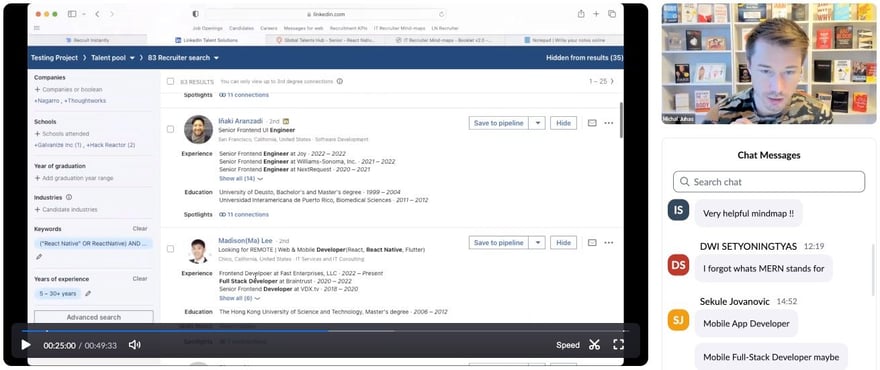Expand Show all (6) experience

240,298
